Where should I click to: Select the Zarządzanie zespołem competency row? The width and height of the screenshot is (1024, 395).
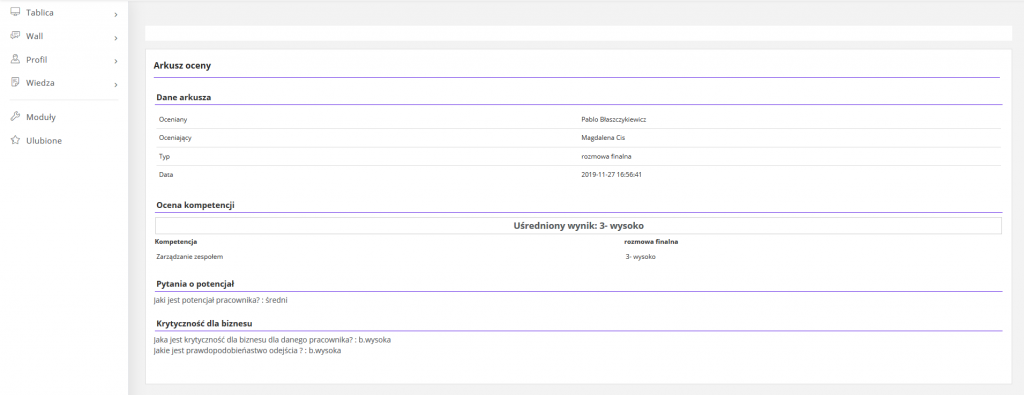578,257
